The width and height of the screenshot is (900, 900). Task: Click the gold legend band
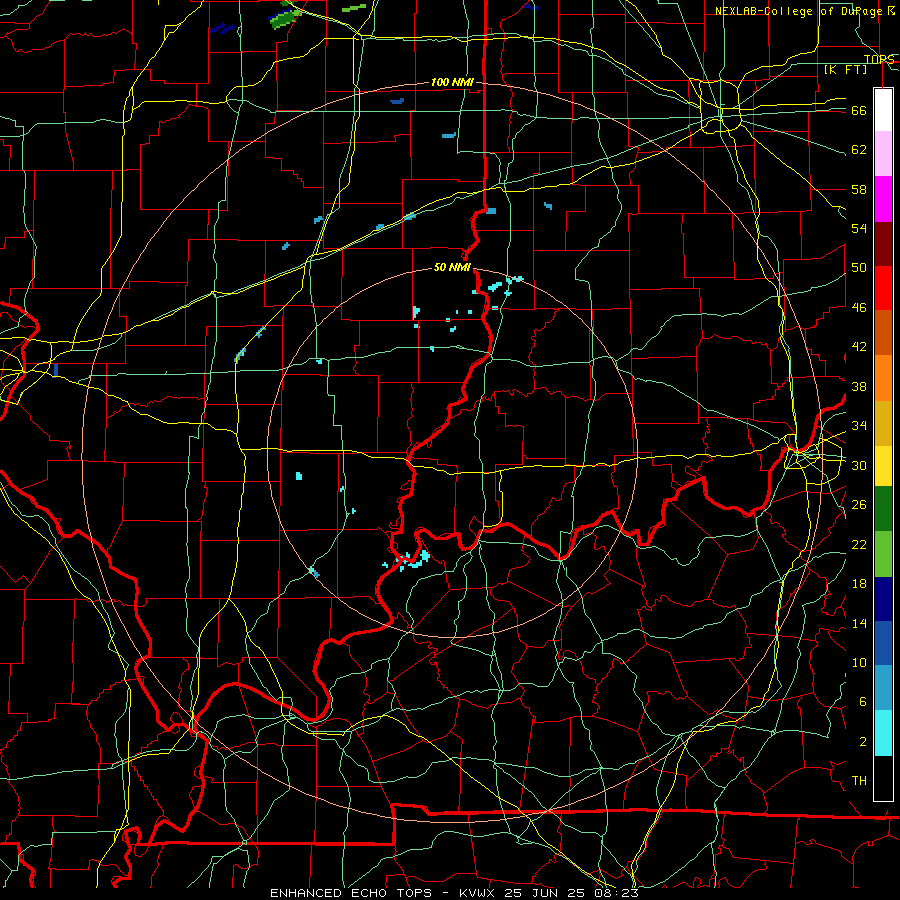point(883,423)
